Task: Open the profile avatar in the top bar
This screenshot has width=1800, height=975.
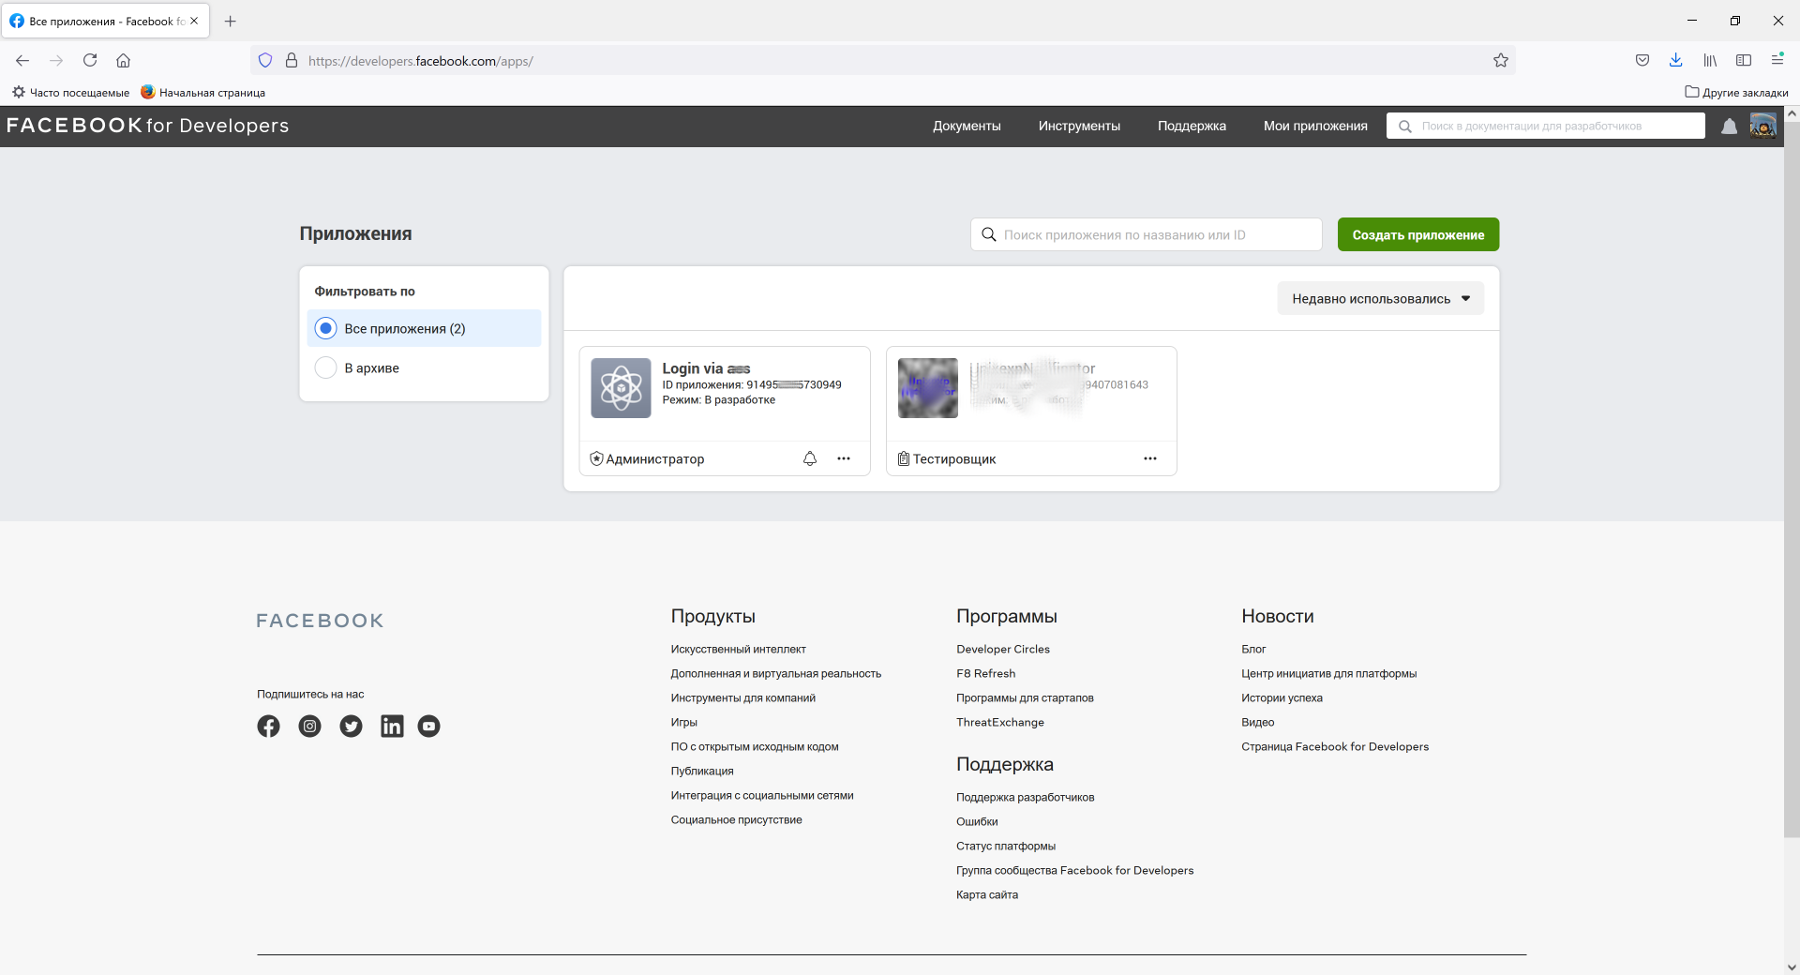Action: [1762, 126]
